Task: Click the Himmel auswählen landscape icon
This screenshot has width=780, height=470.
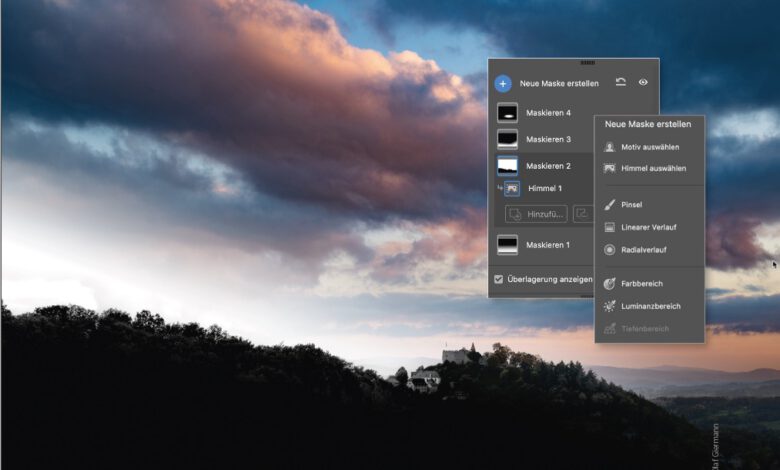Action: click(609, 169)
